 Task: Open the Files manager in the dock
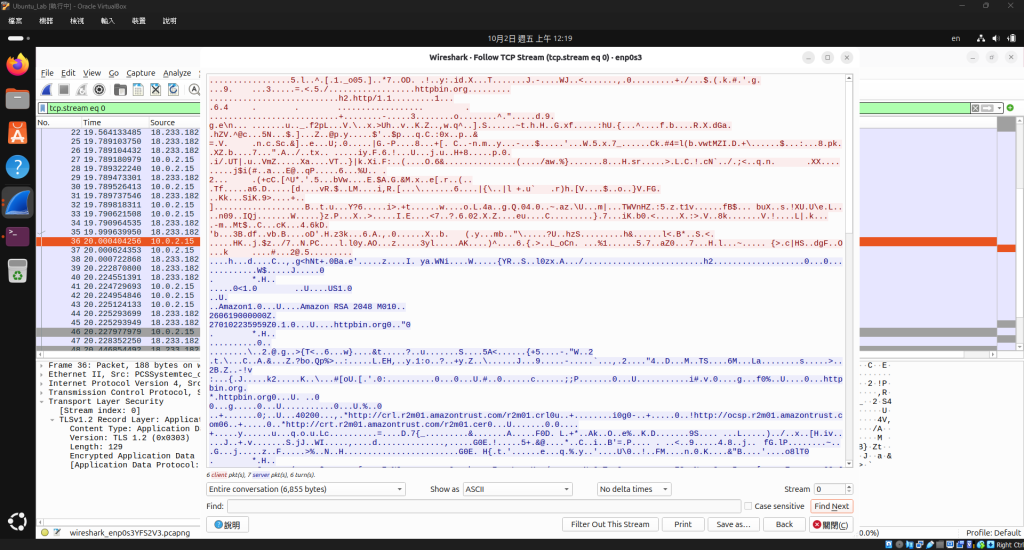point(18,99)
